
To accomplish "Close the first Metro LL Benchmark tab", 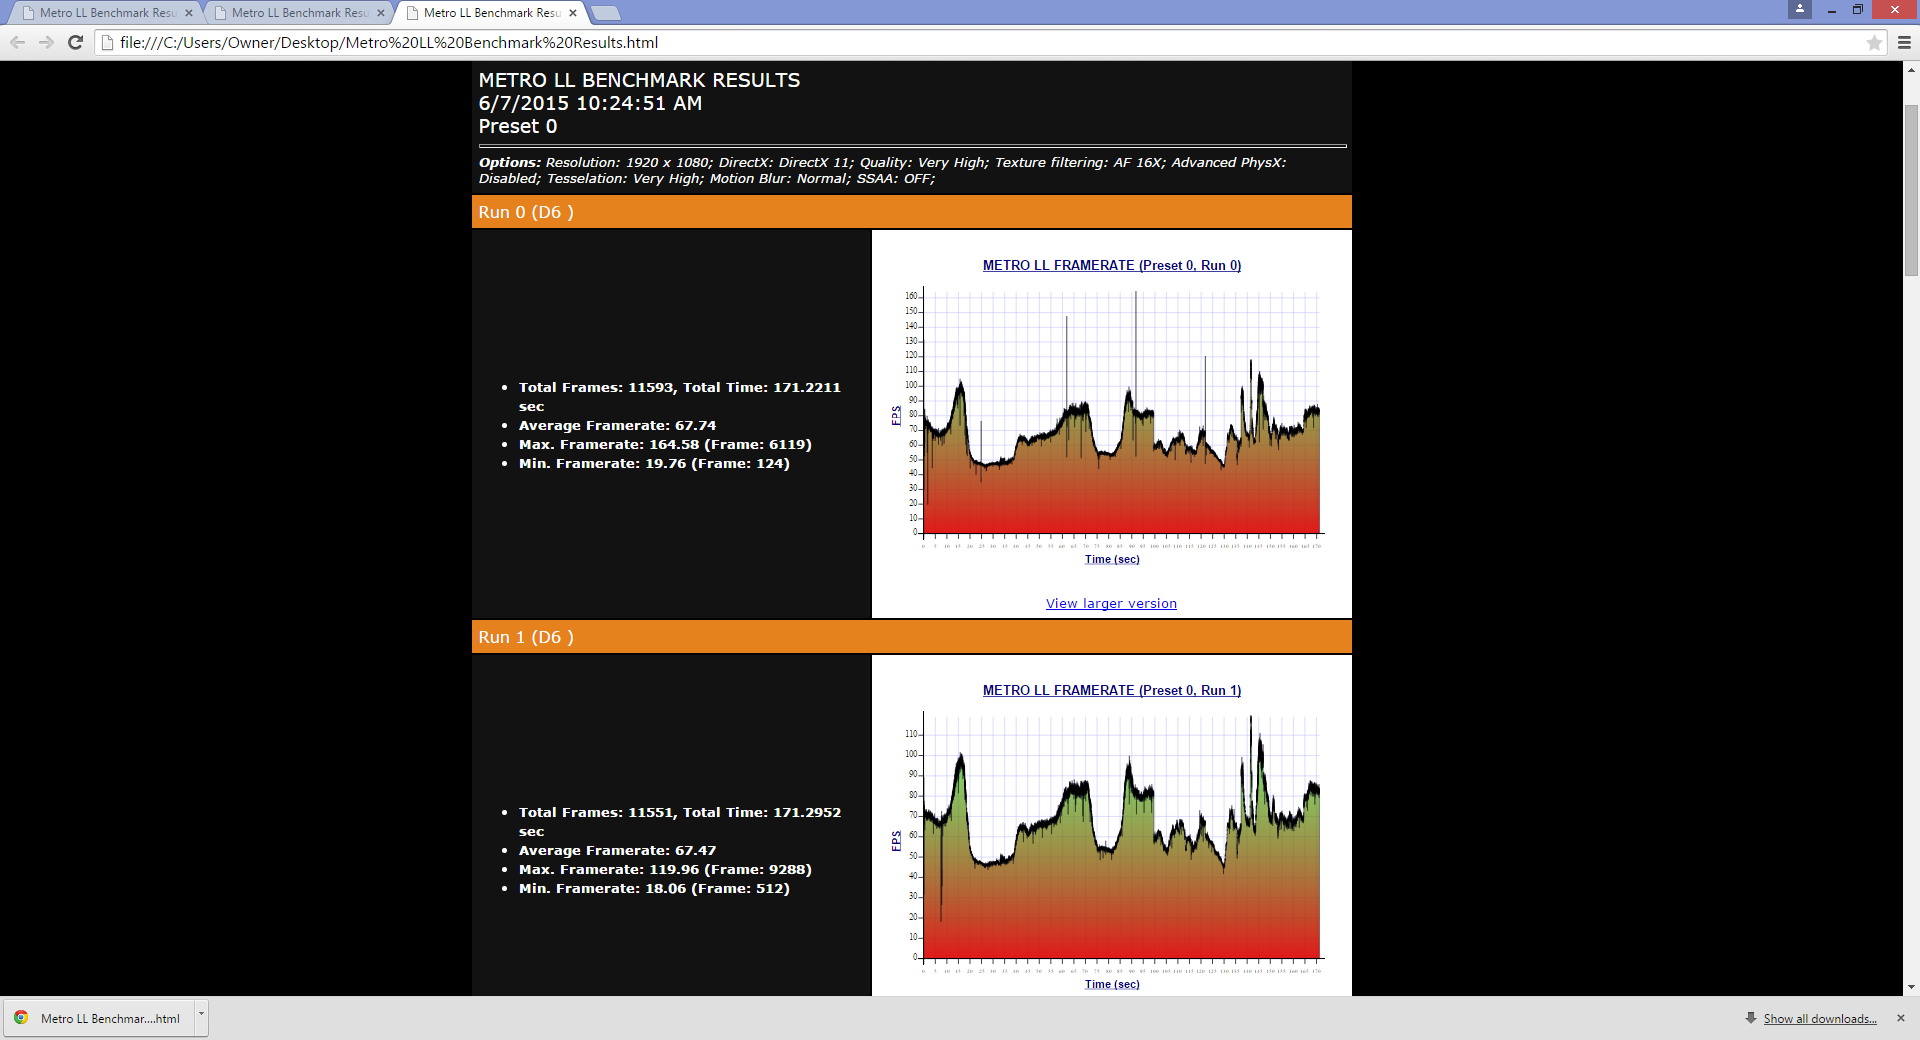I will 189,13.
